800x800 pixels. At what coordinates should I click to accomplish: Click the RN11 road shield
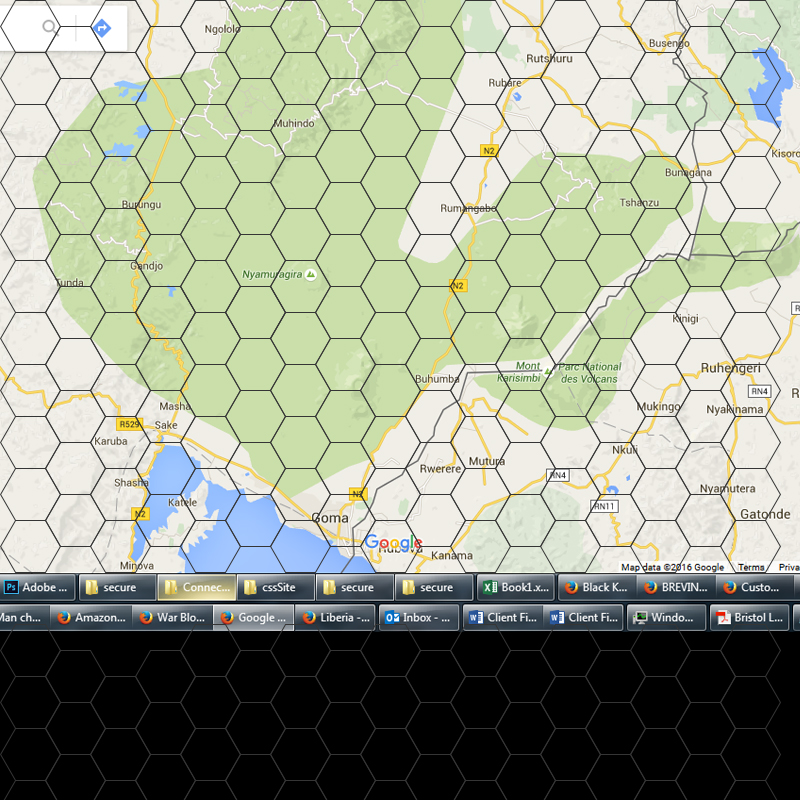[x=604, y=506]
